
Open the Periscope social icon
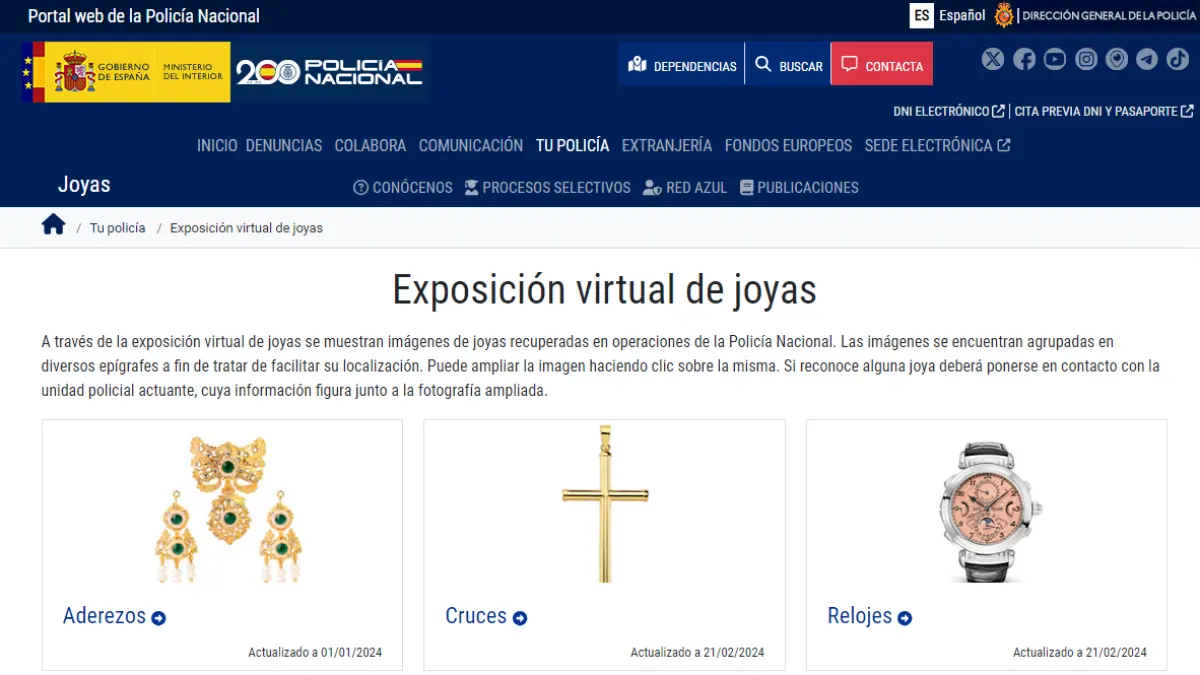[1117, 60]
